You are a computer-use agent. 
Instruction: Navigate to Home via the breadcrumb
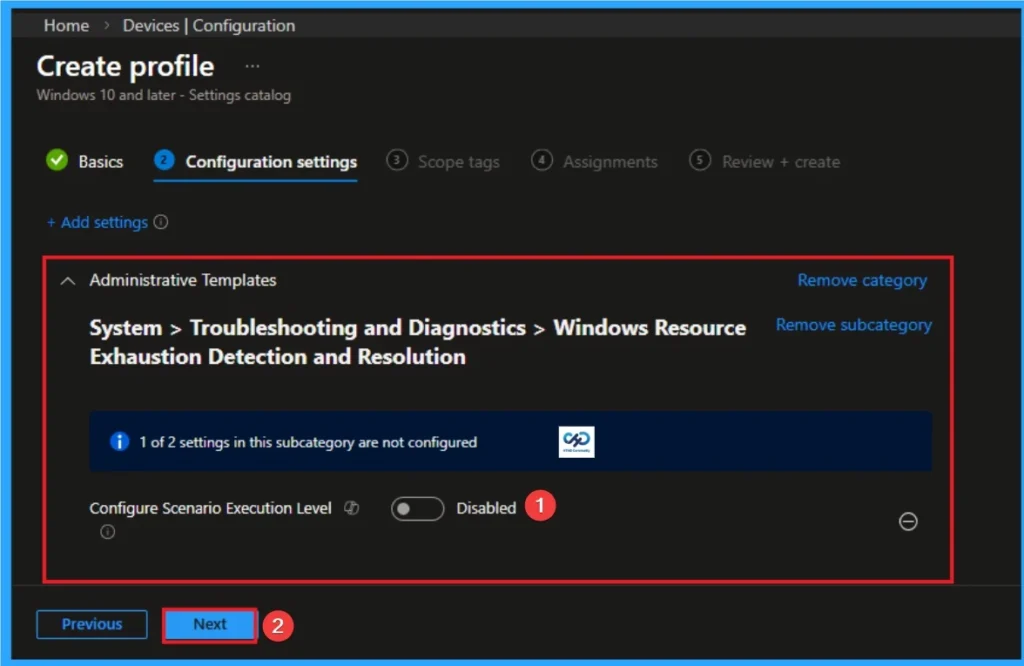(65, 25)
